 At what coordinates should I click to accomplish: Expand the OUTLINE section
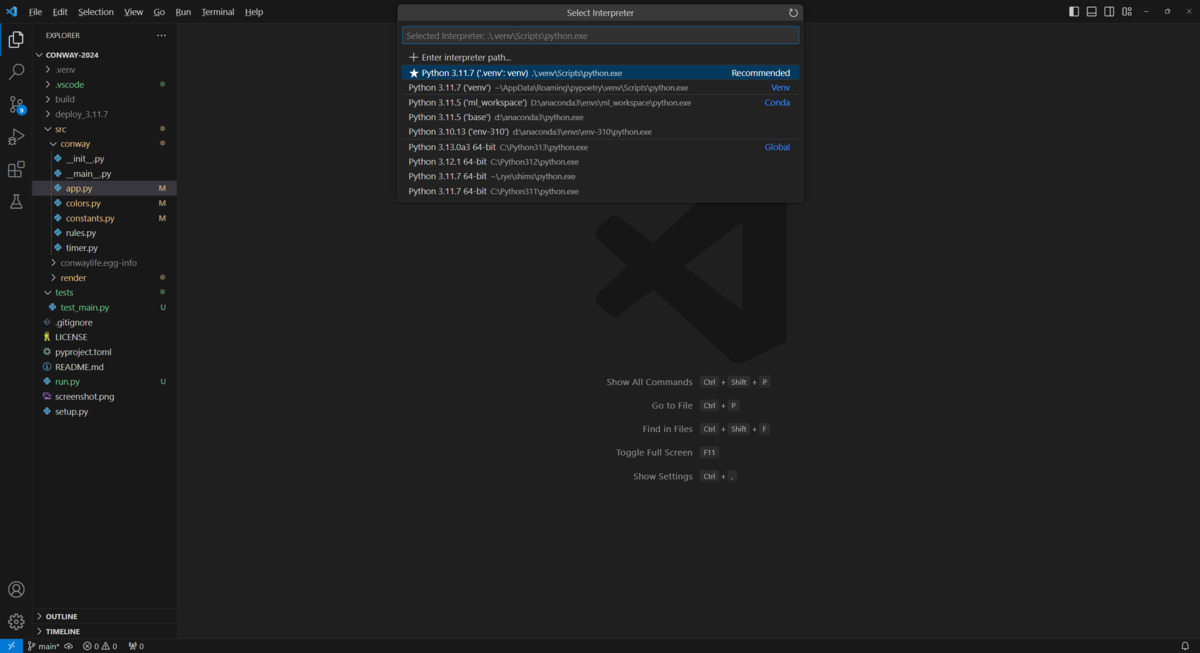pyautogui.click(x=60, y=616)
